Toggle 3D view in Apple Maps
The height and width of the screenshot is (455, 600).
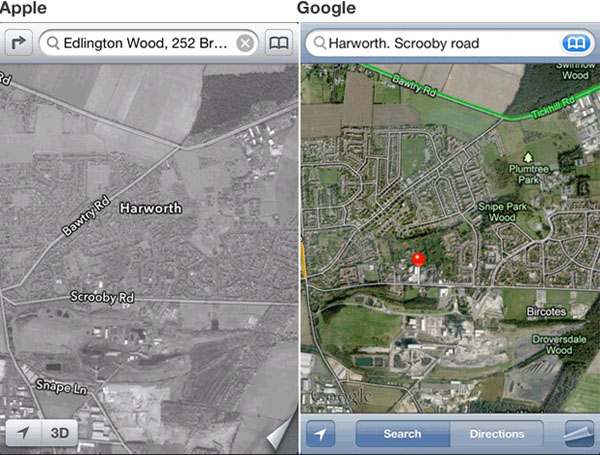click(60, 433)
